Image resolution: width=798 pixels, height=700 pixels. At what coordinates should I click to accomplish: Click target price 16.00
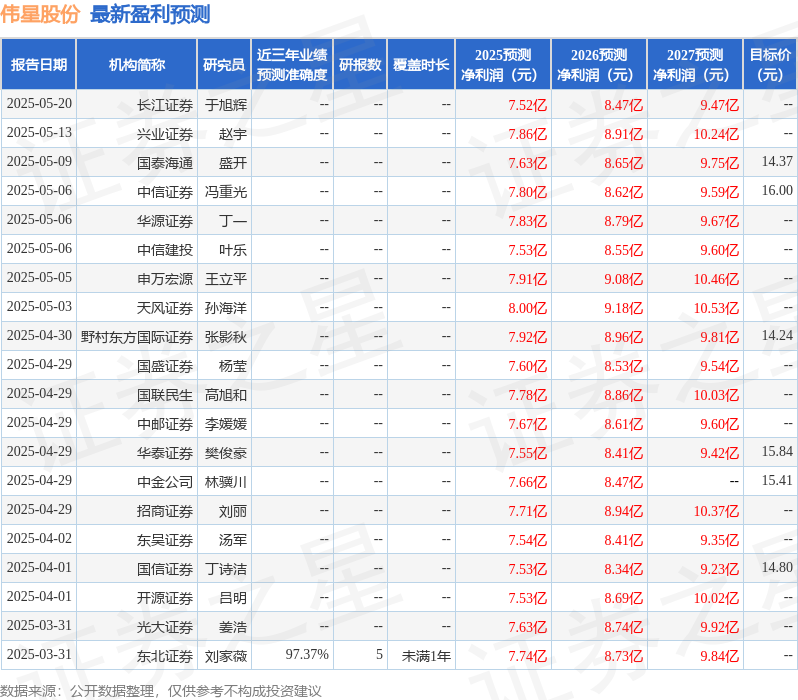coord(777,190)
